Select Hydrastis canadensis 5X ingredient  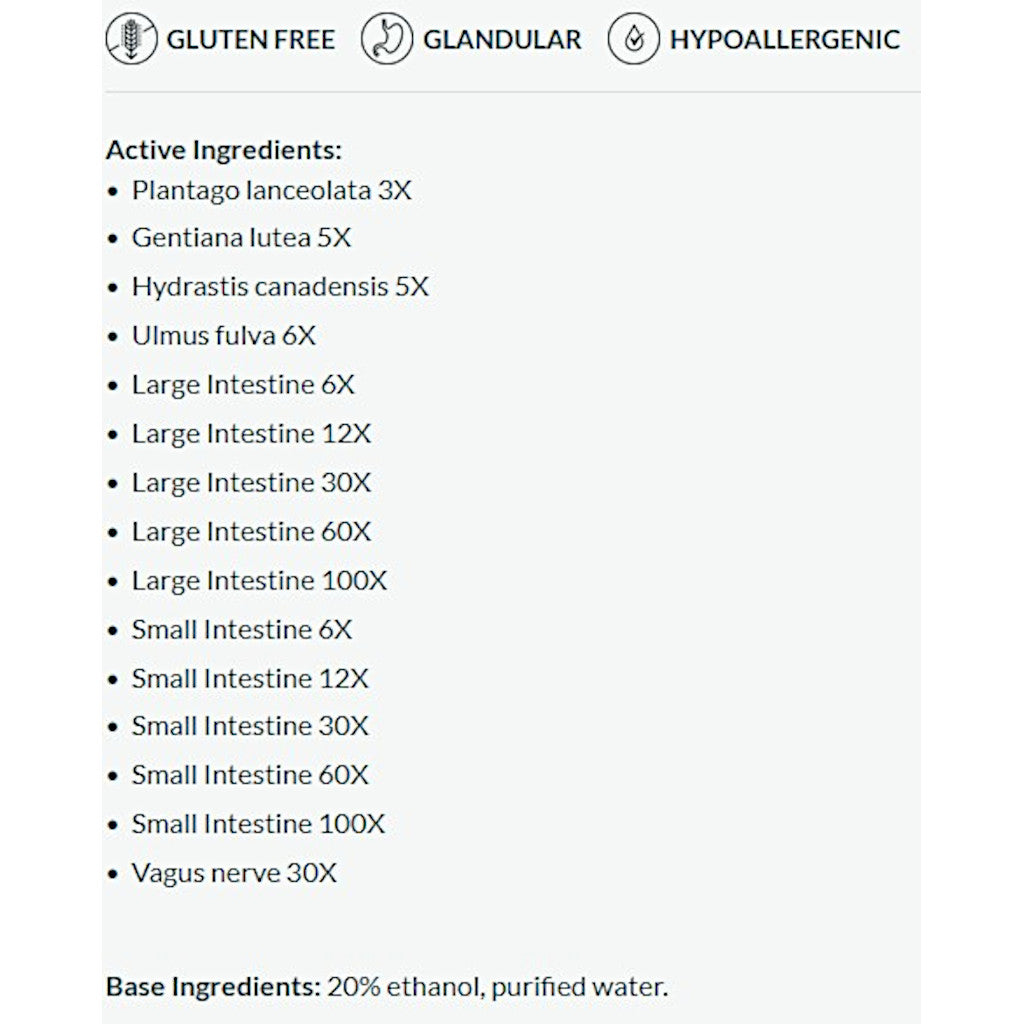coord(280,287)
